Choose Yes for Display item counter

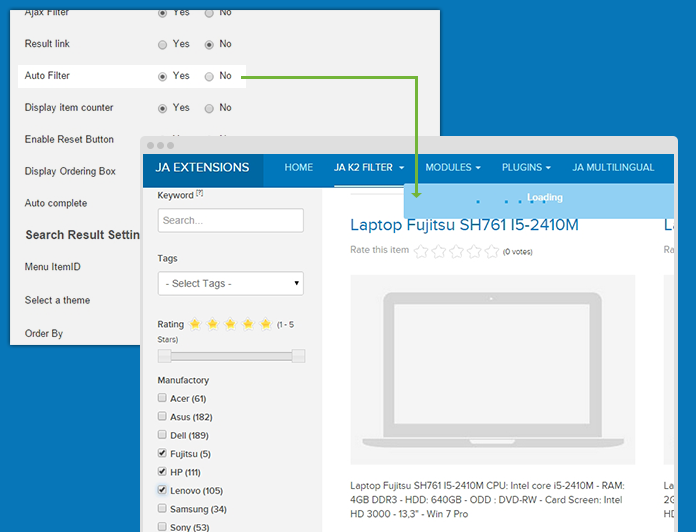click(x=162, y=109)
